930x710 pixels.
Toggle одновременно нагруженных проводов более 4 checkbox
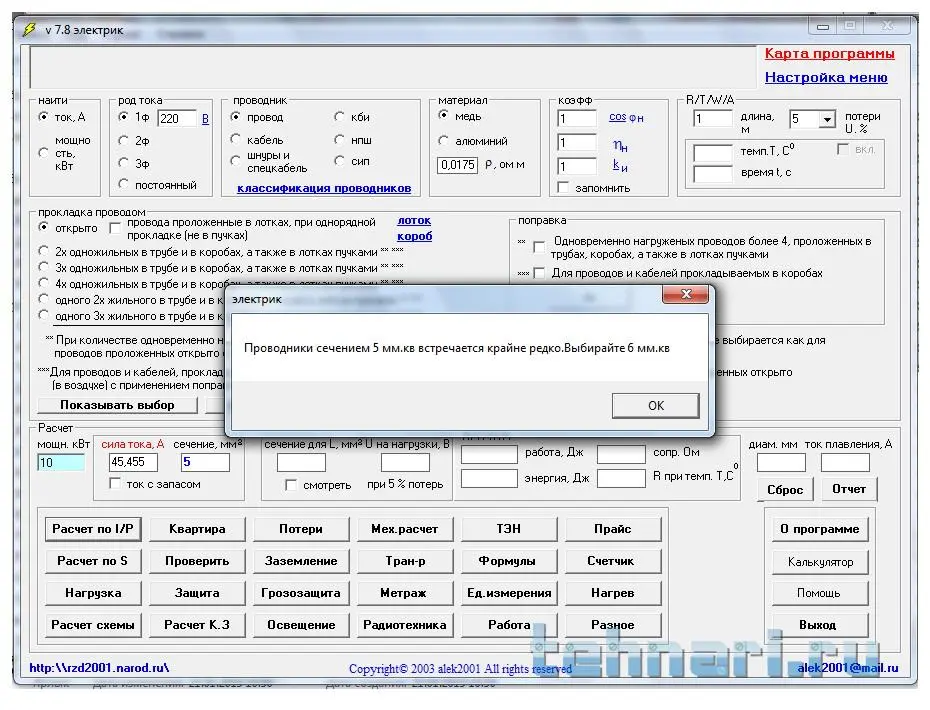pyautogui.click(x=539, y=247)
